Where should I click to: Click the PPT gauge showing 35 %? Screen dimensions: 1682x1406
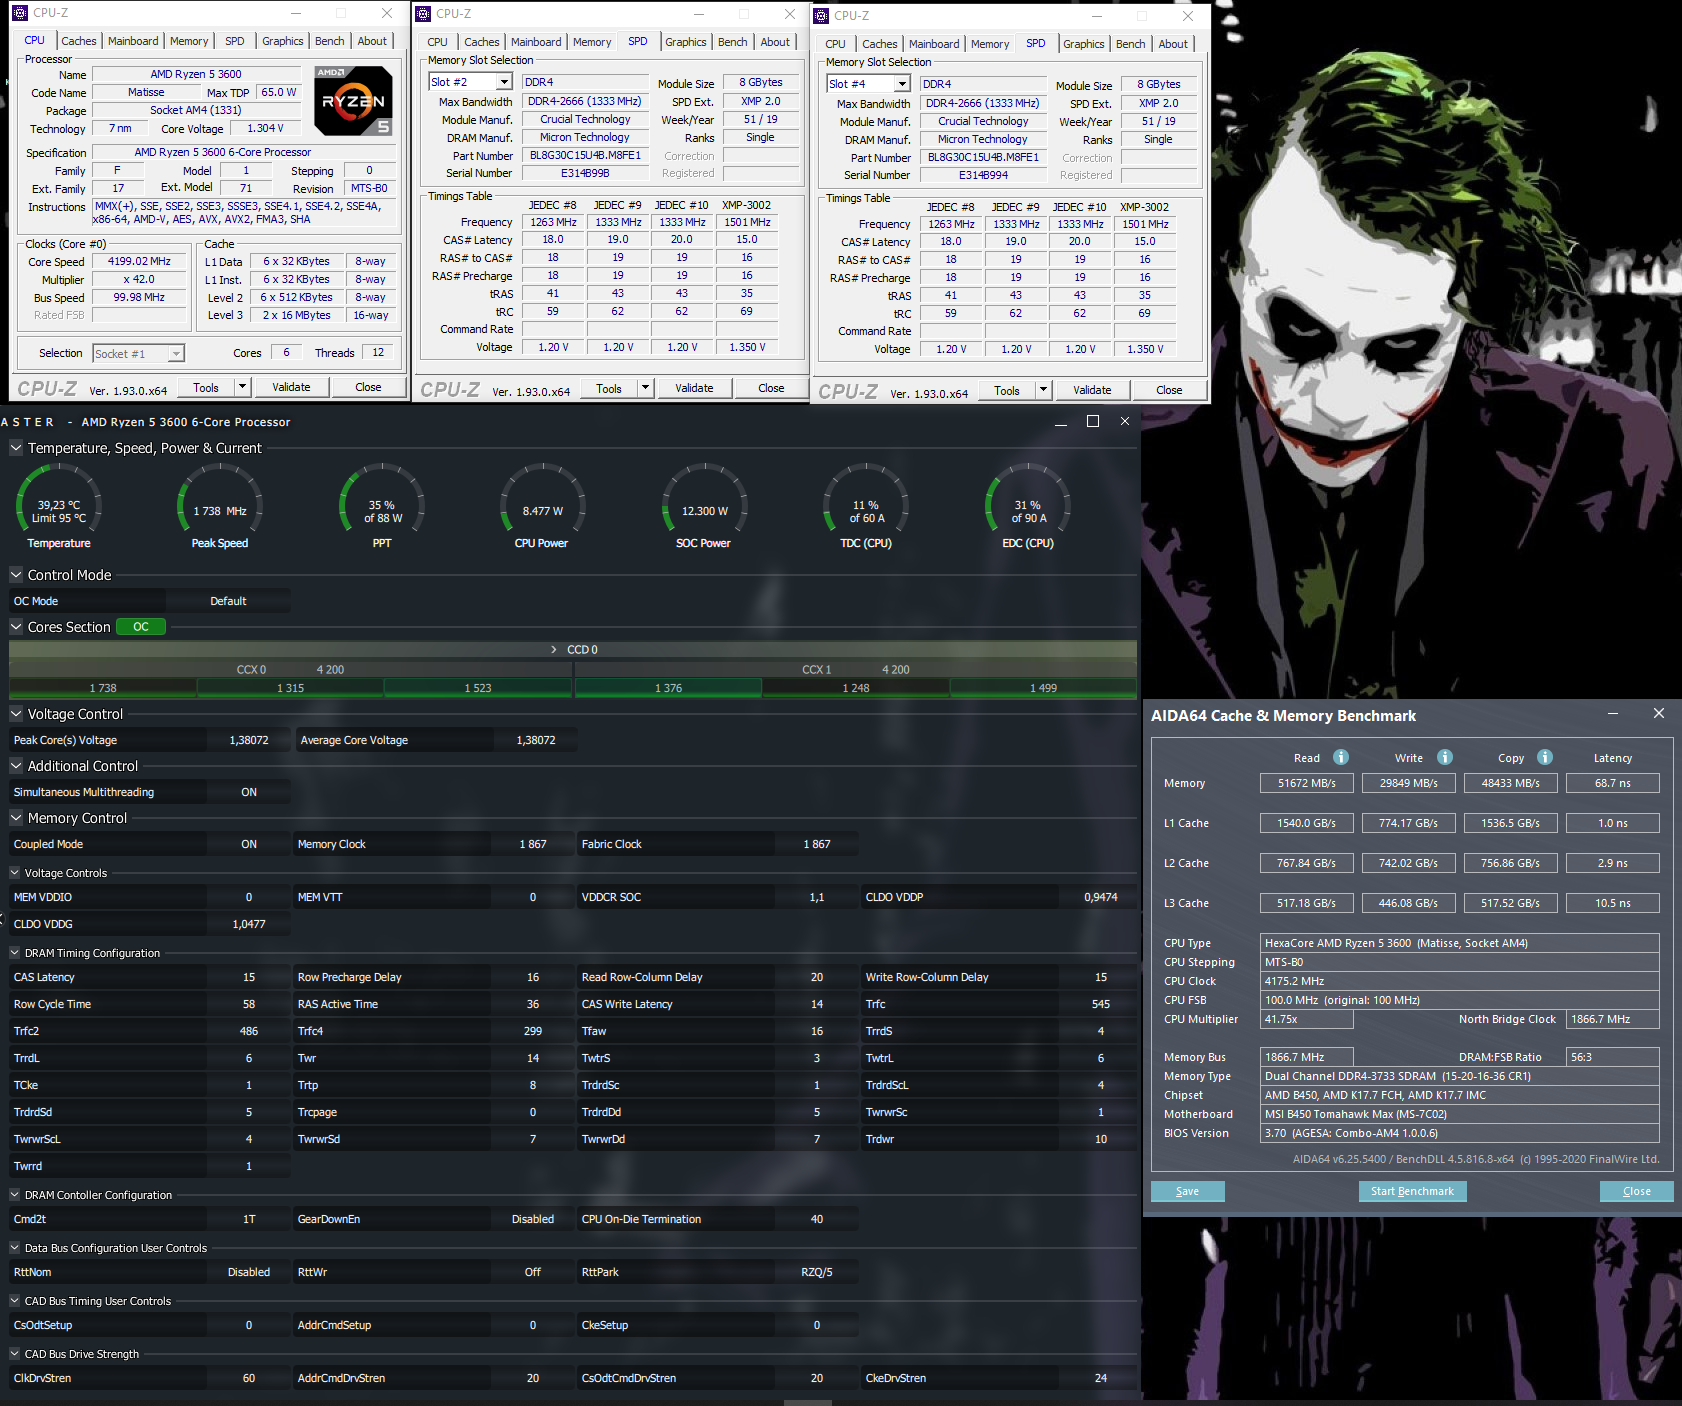[382, 505]
